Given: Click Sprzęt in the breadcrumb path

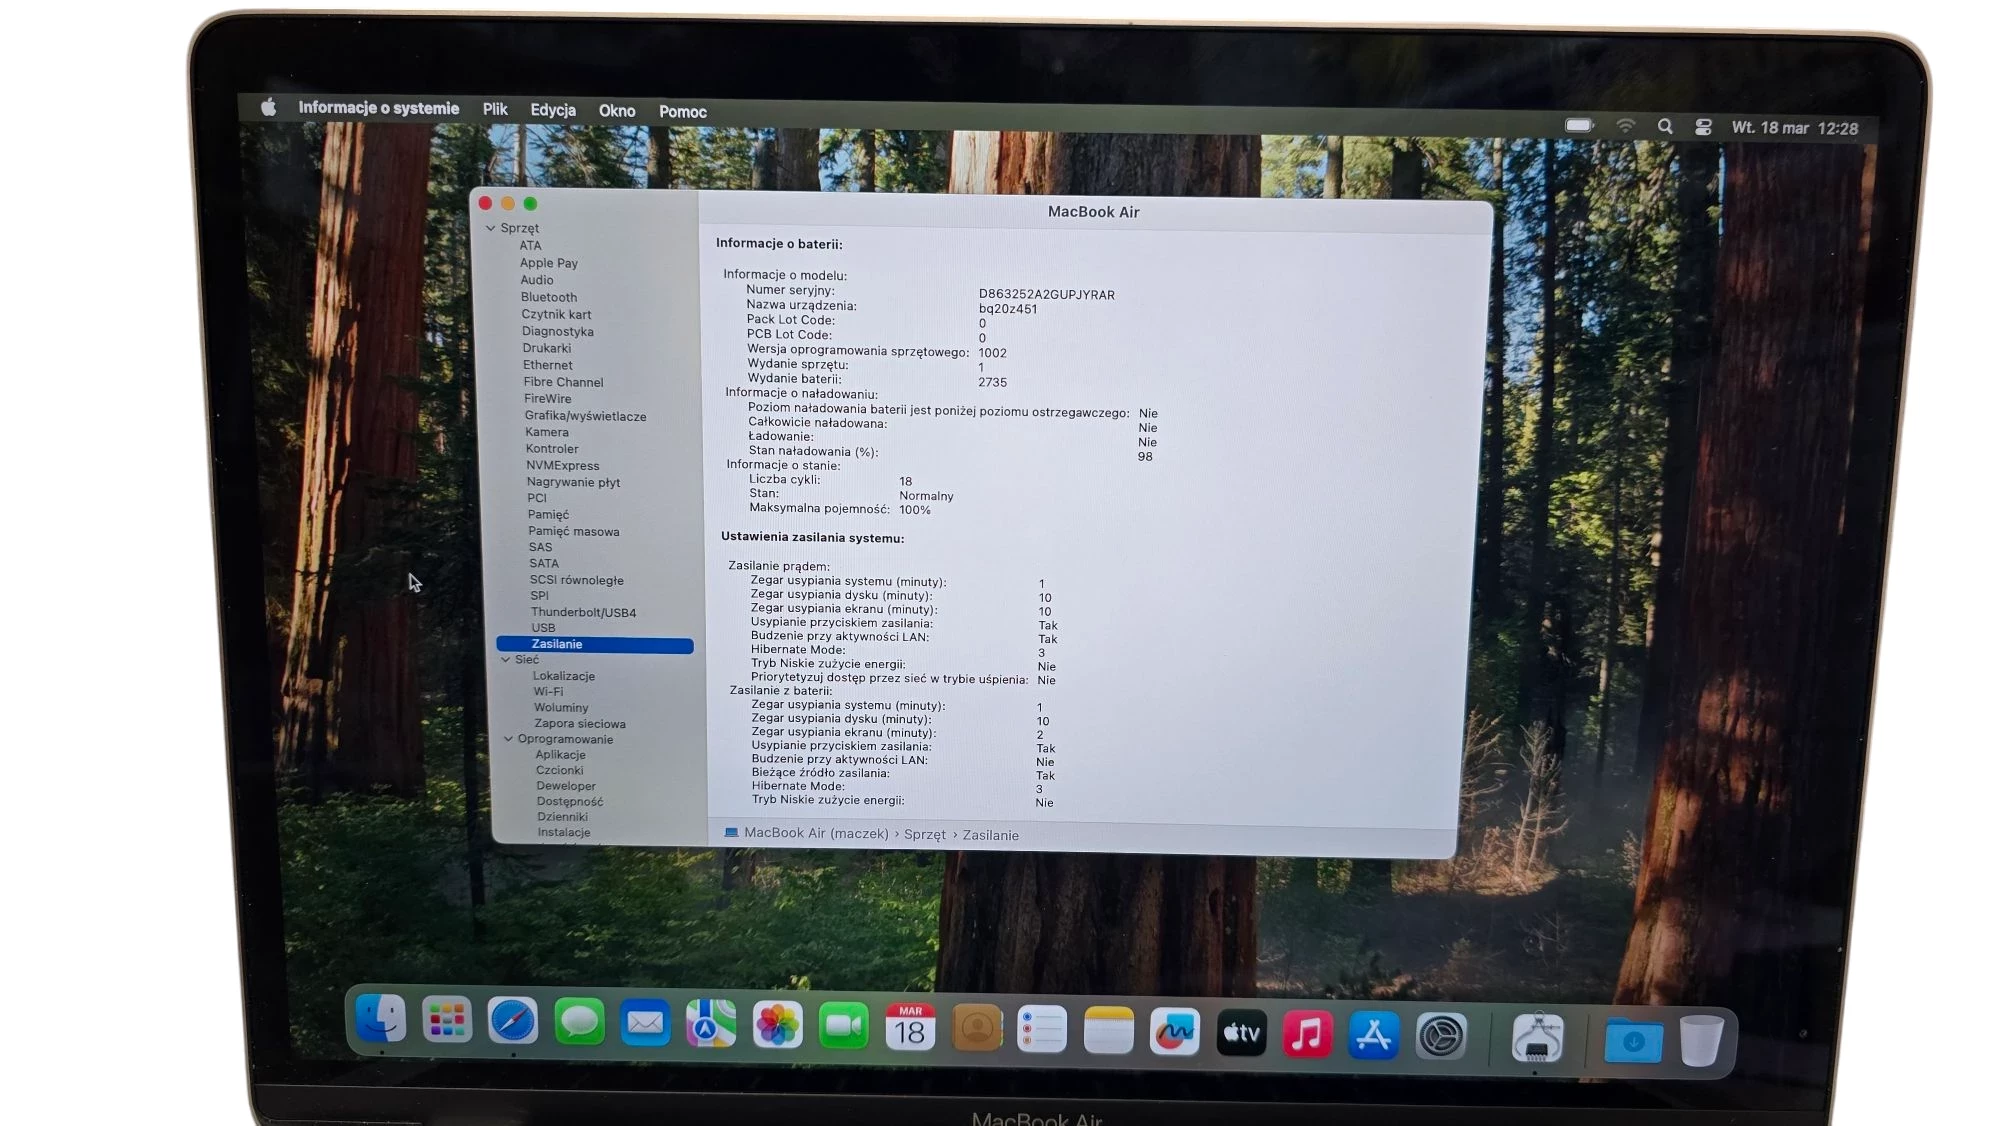Looking at the screenshot, I should (924, 834).
